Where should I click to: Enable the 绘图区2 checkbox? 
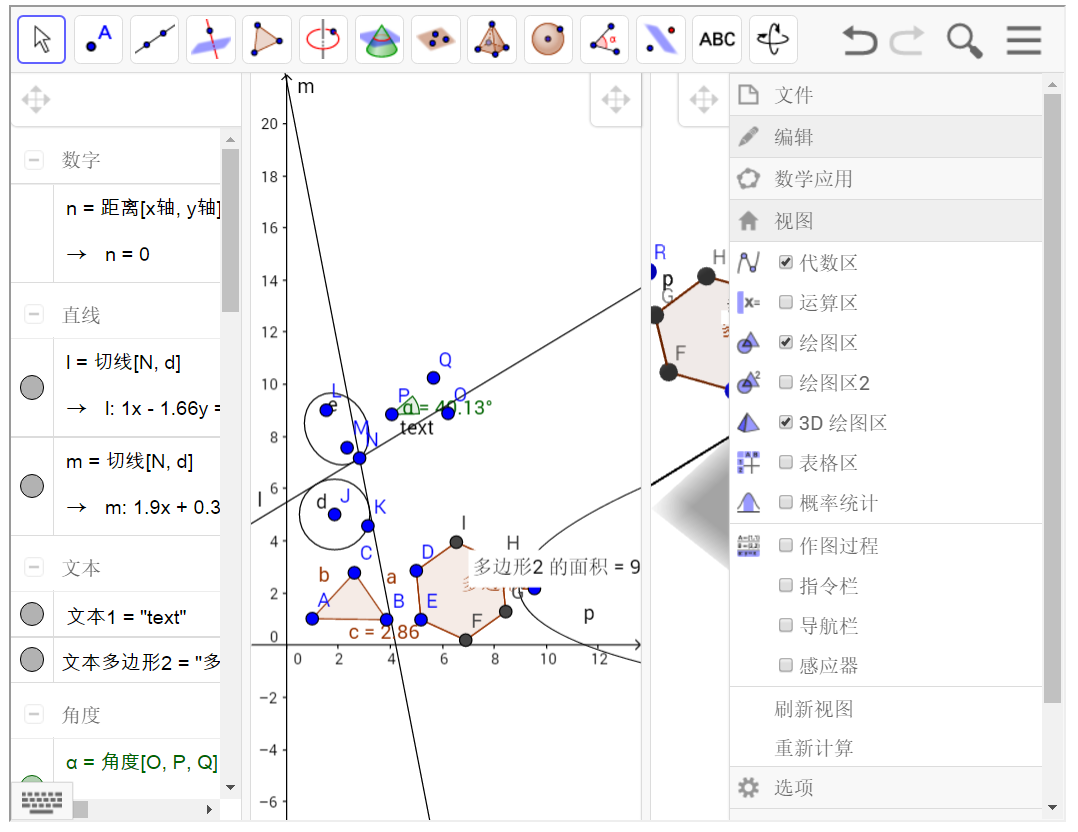click(786, 382)
